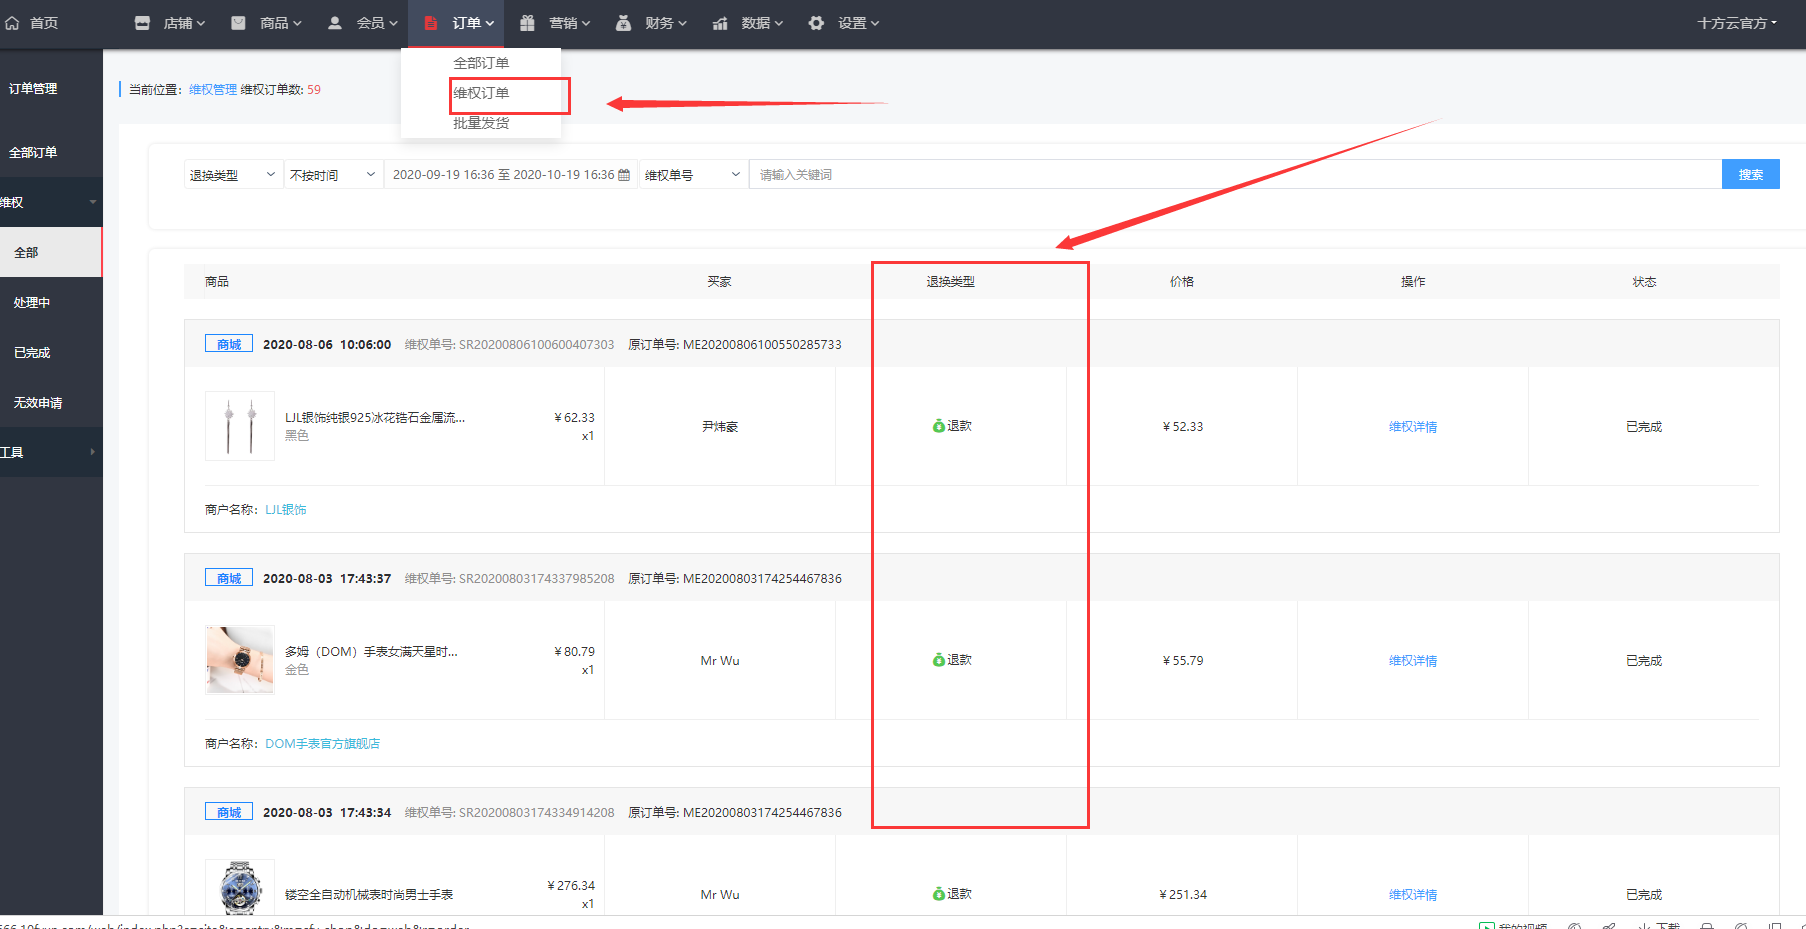Click the gift icon beside 营销
This screenshot has height=929, width=1806.
pos(527,23)
